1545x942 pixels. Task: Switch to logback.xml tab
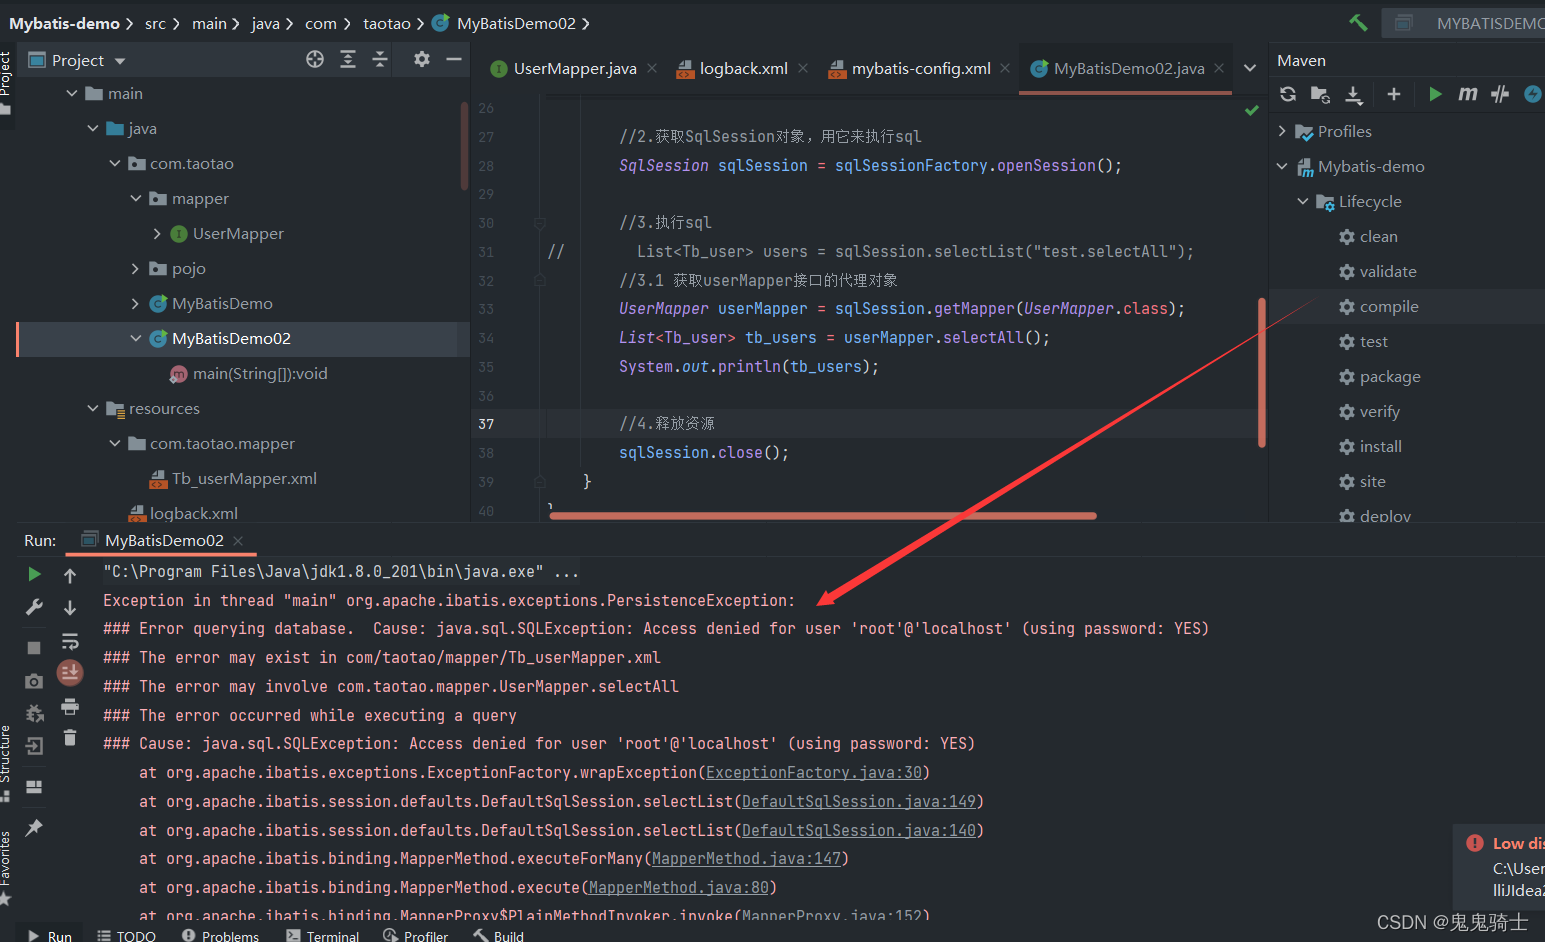pos(743,68)
